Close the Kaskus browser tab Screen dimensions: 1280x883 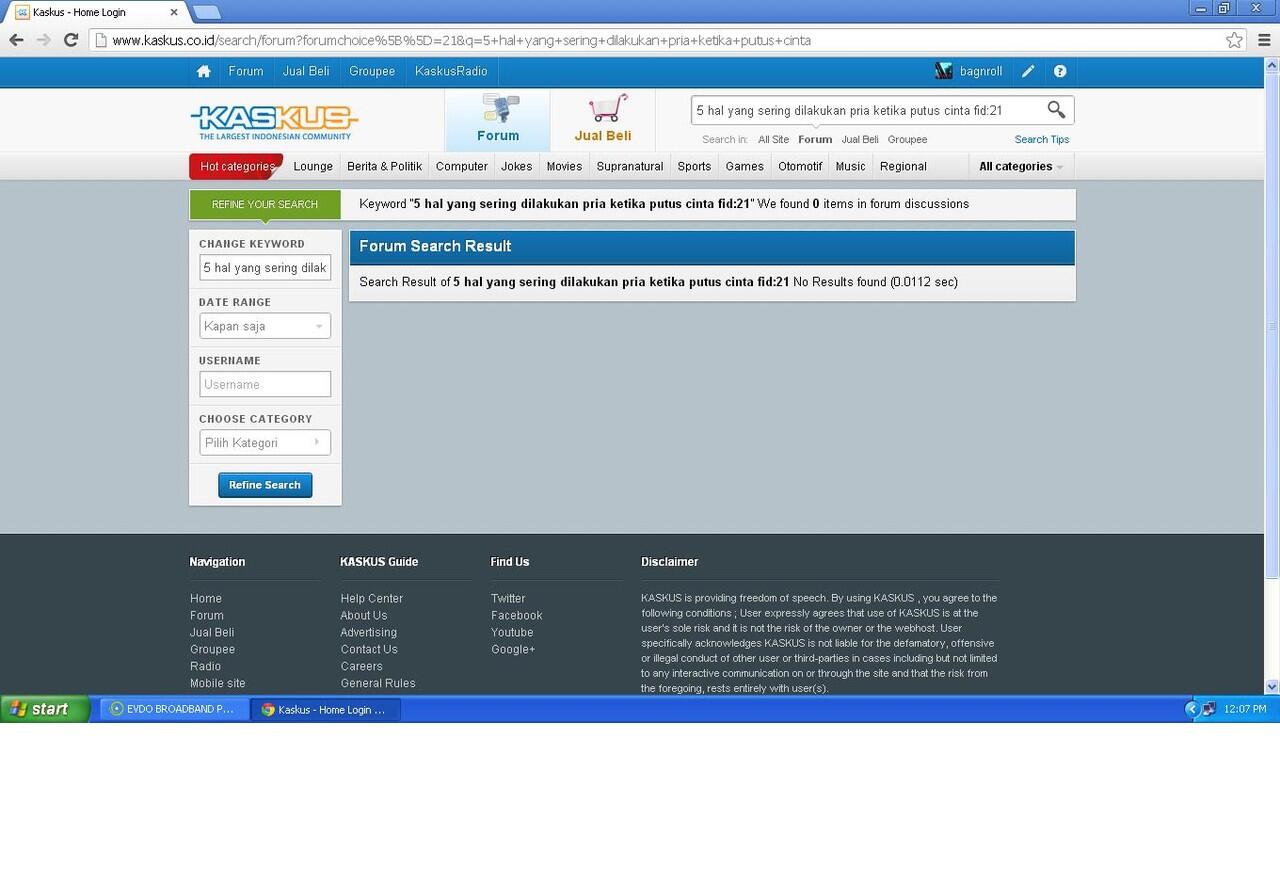(x=173, y=12)
